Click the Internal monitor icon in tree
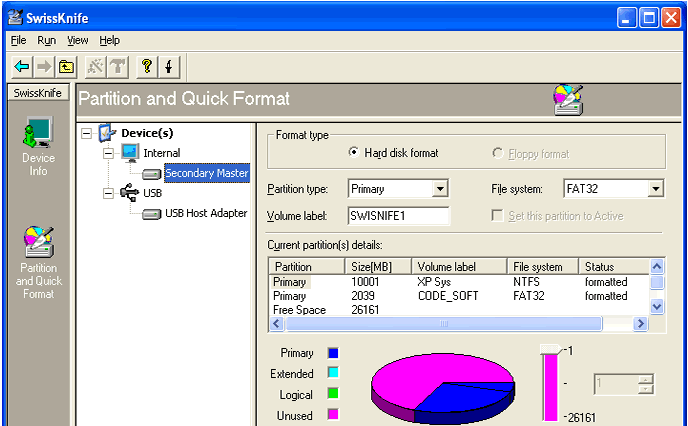Viewport: 688px width, 426px height. (x=130, y=153)
